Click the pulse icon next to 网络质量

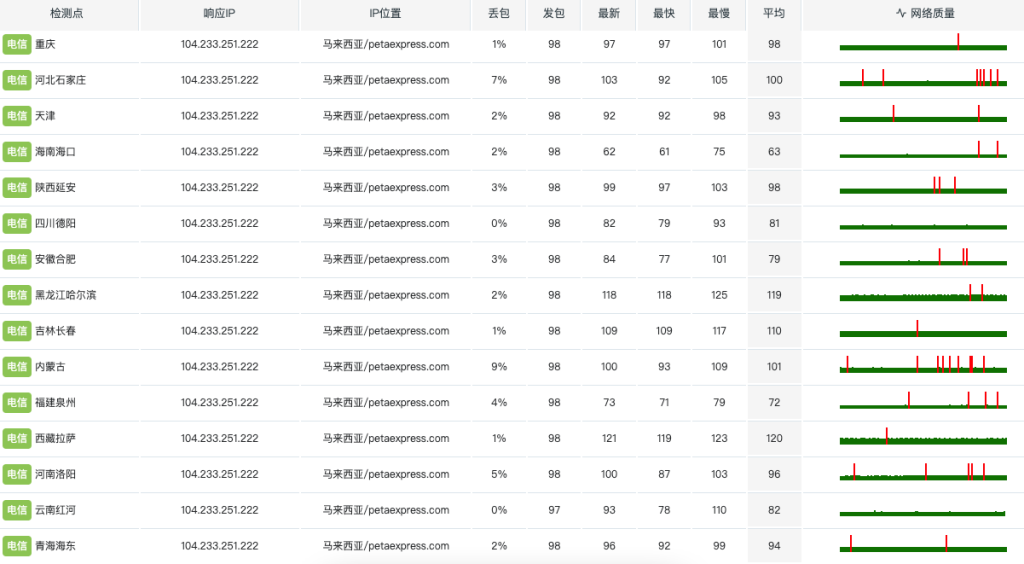pyautogui.click(x=900, y=14)
